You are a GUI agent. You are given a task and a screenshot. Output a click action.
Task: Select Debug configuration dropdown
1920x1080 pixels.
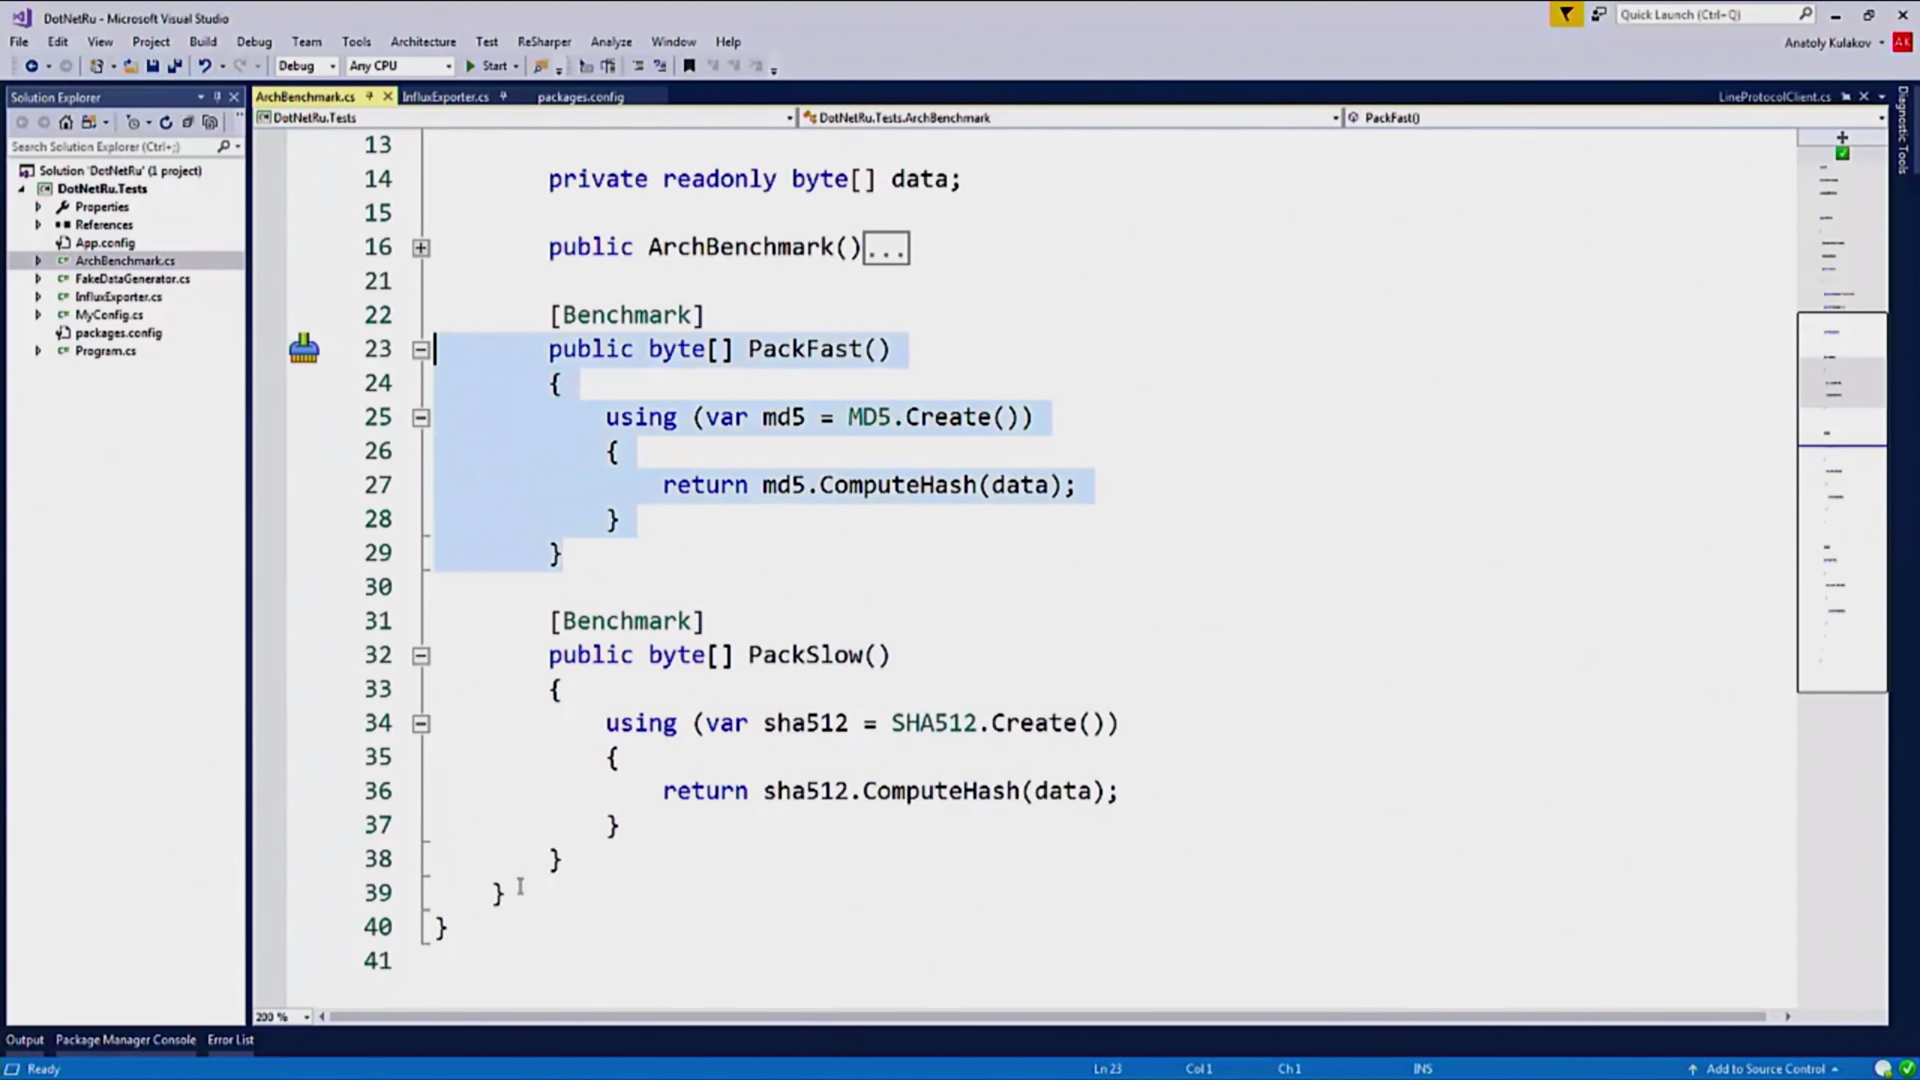pos(301,66)
